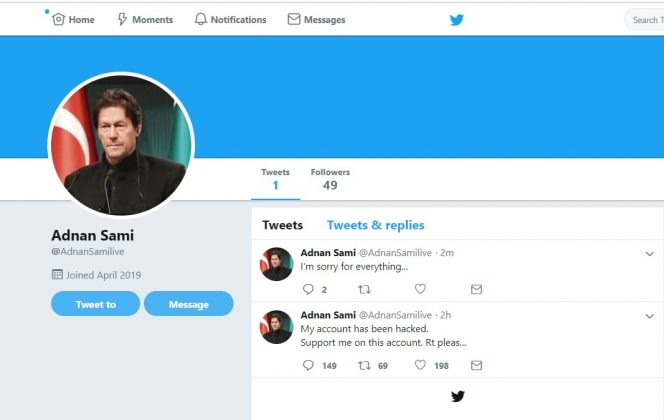Click the Twitter bird logo in top bar
The height and width of the screenshot is (420, 664).
[456, 20]
